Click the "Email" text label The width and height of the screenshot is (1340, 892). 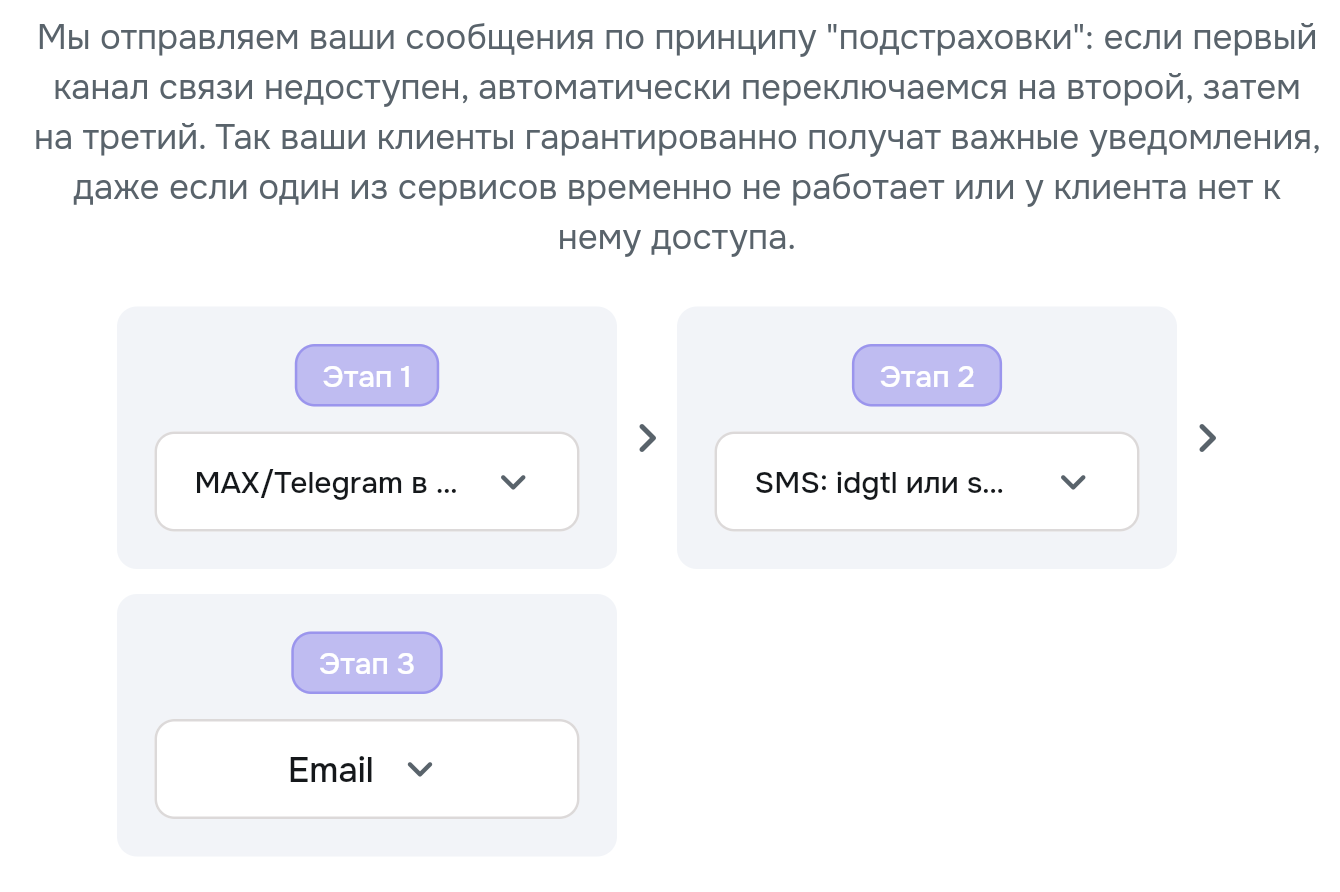[331, 770]
